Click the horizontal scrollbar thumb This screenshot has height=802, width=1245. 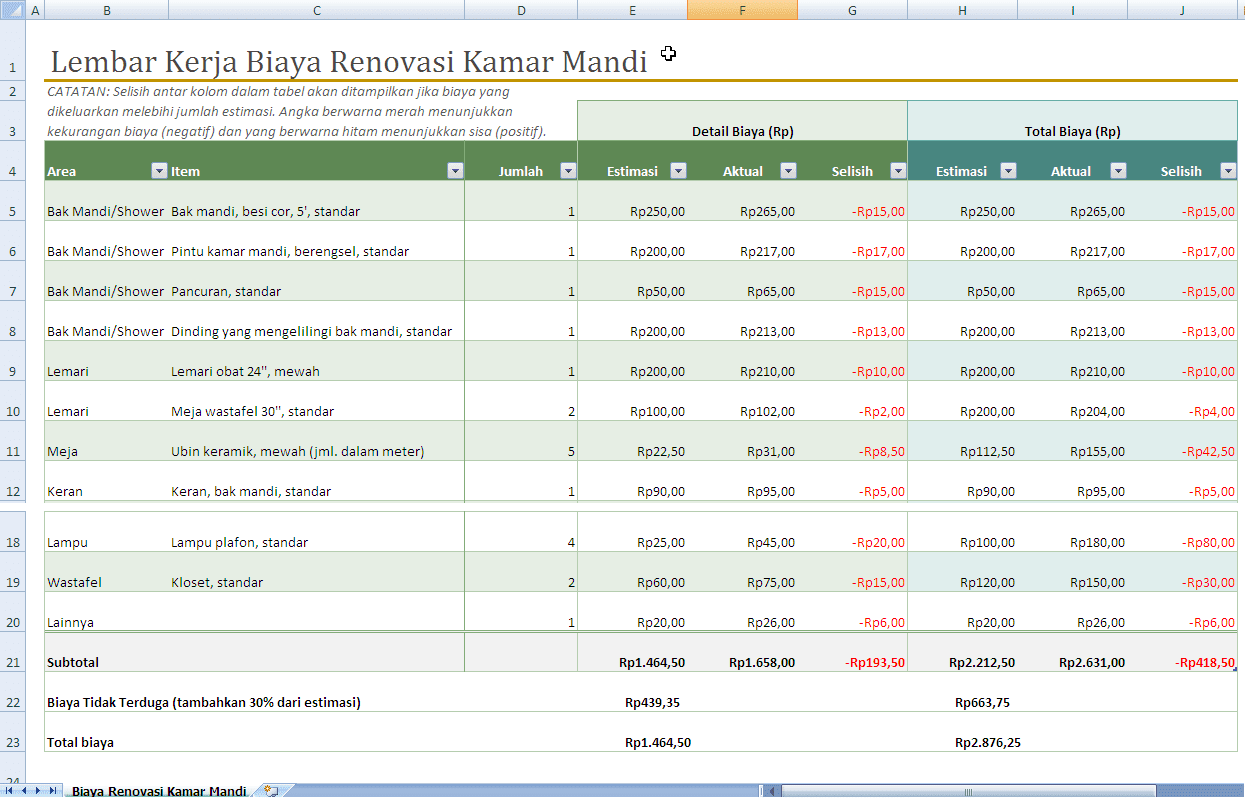pos(969,790)
